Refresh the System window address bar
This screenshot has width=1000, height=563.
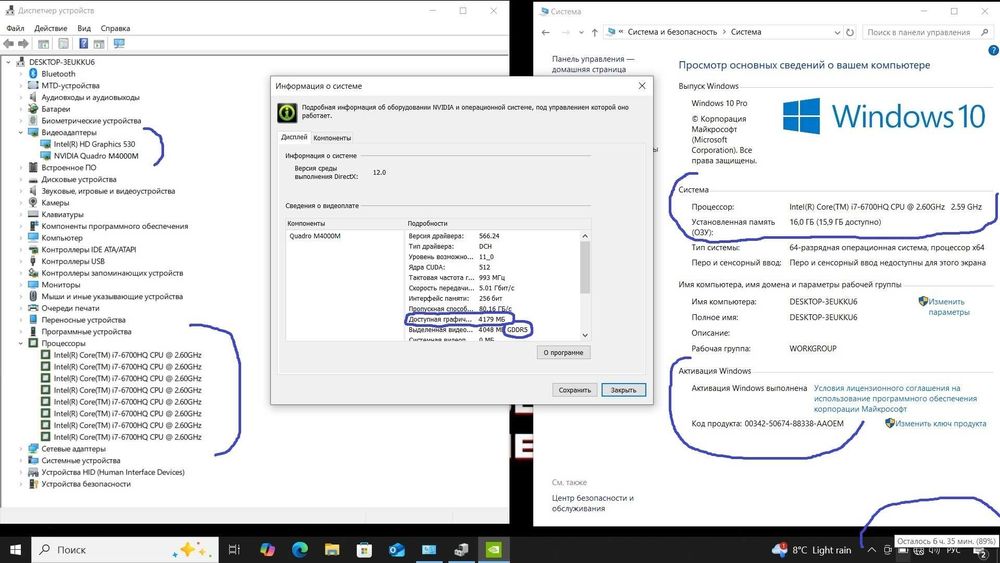(849, 32)
